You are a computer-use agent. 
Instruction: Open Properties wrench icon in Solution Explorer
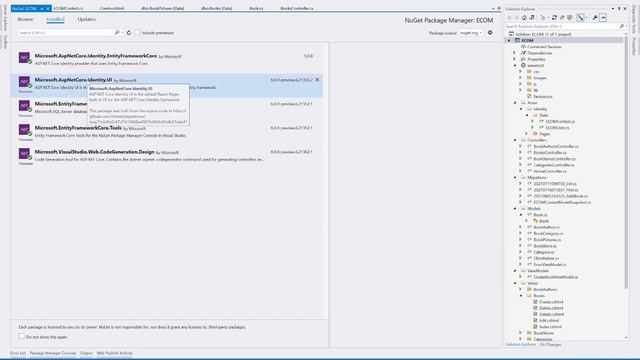coord(595,18)
